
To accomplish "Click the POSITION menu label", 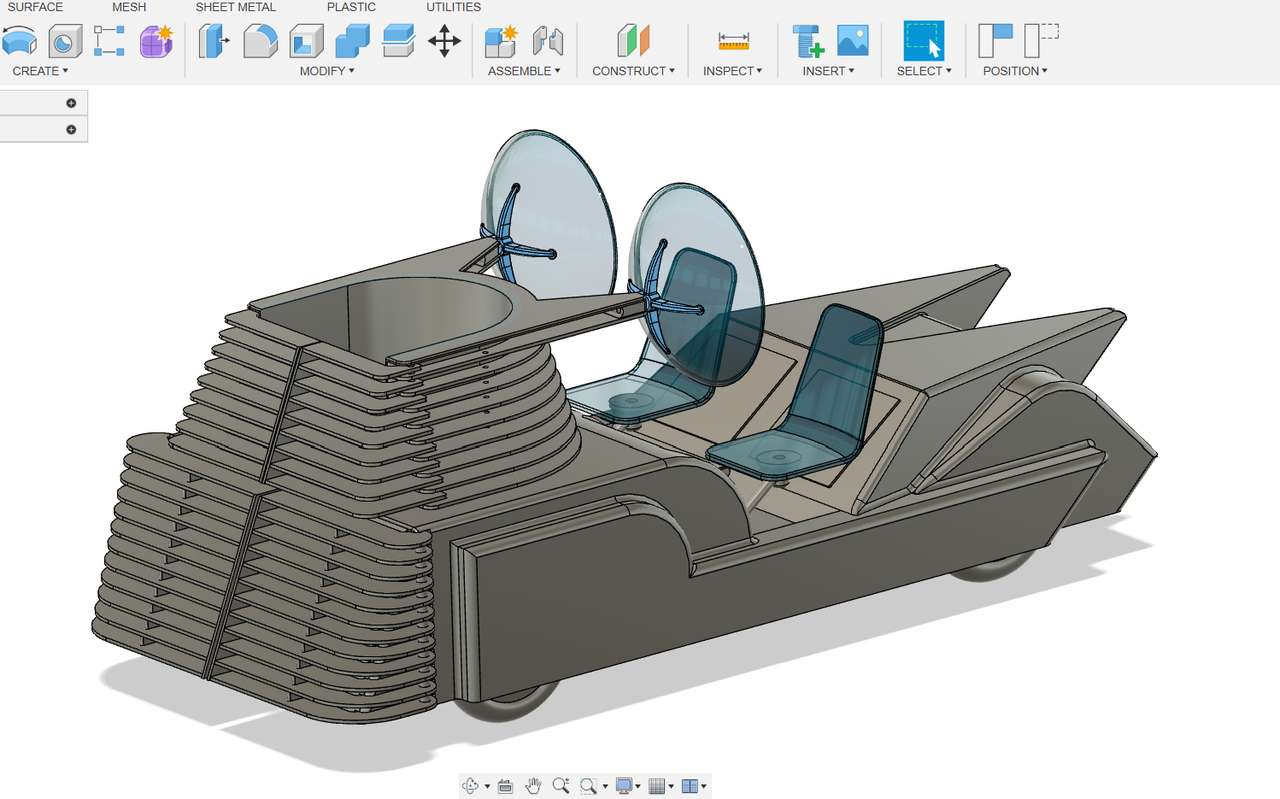I will point(1013,70).
